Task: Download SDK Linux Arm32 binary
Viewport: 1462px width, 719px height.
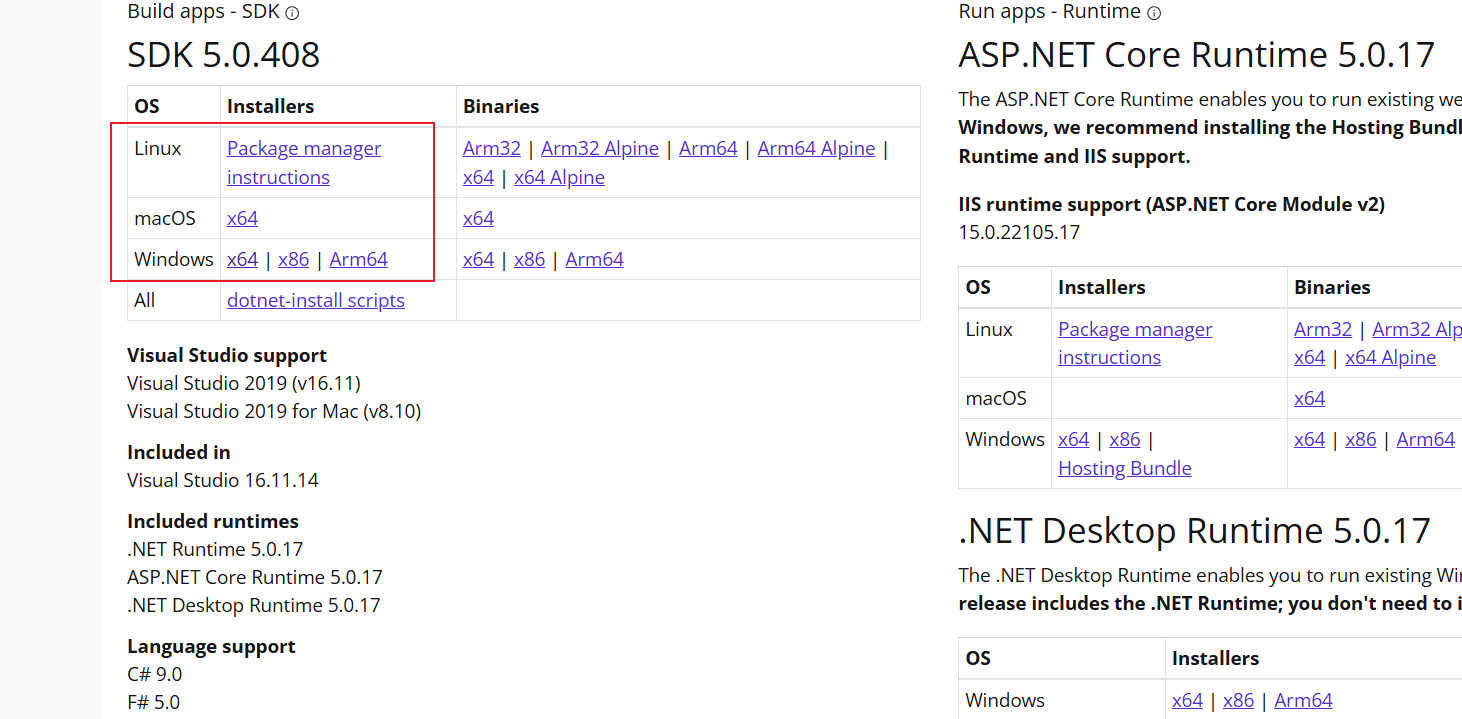Action: coord(491,148)
